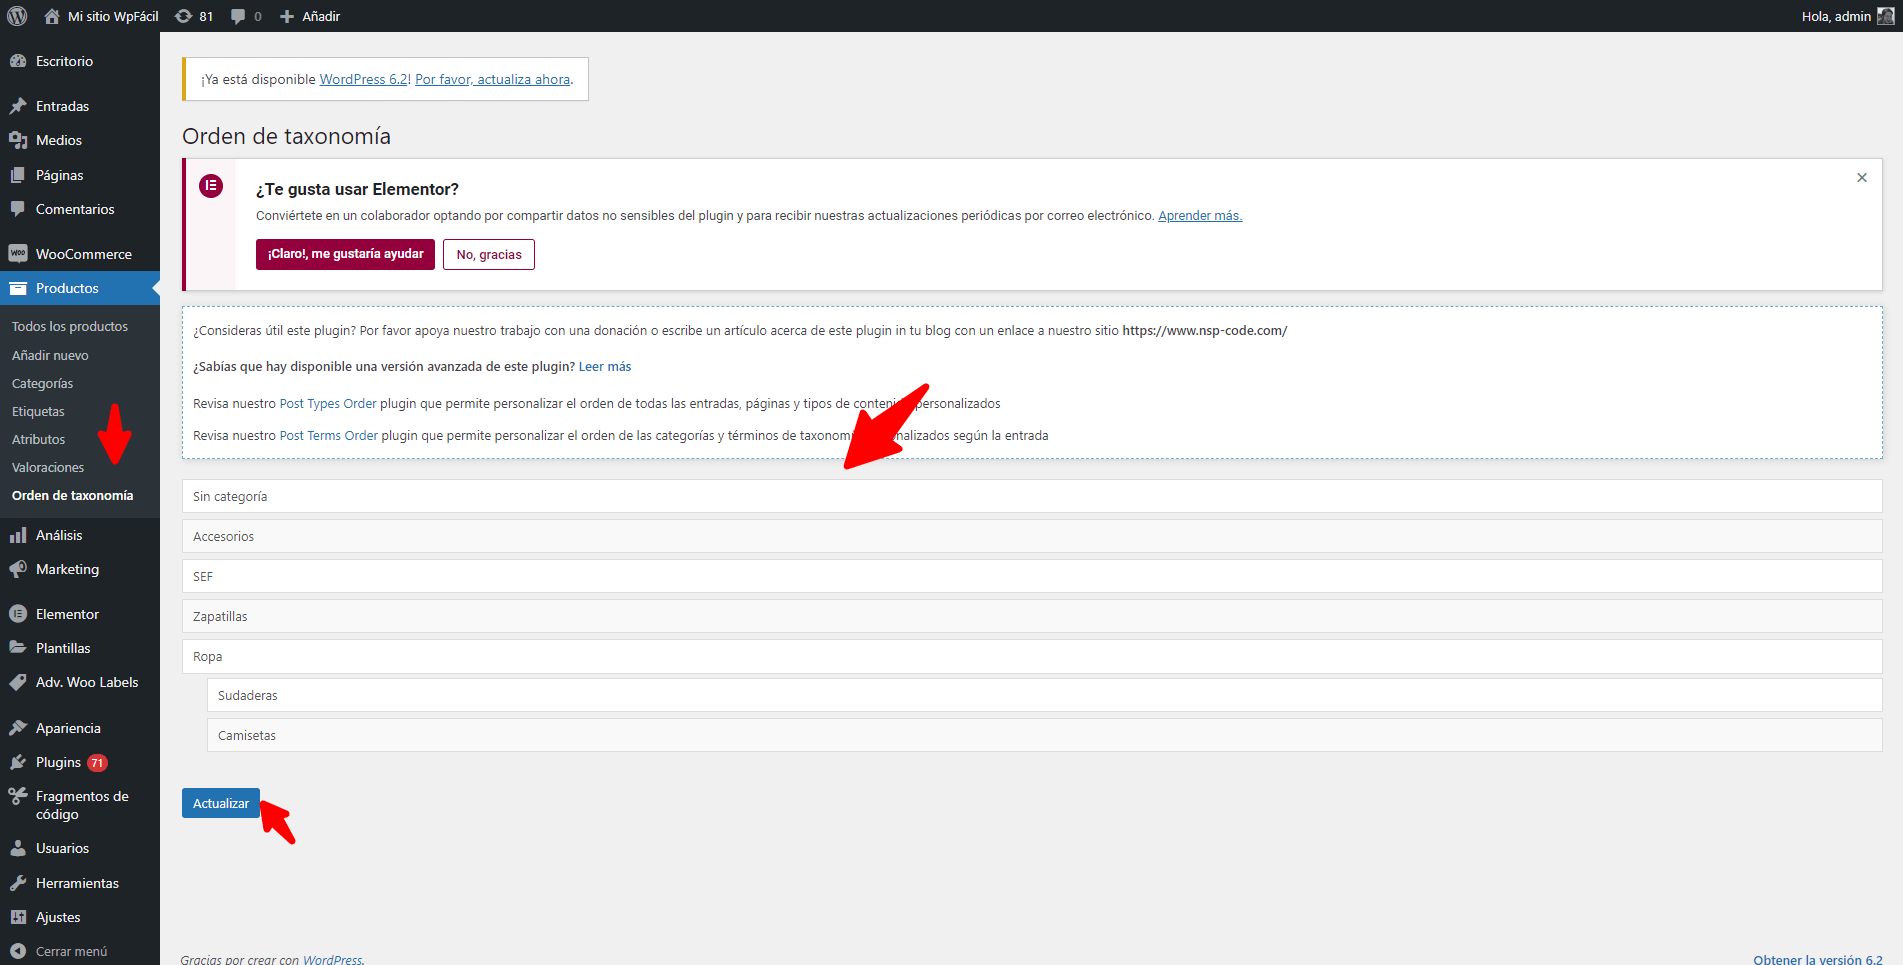The image size is (1903, 965).
Task: Click the Elementor icon in sidebar
Action: [x=18, y=614]
